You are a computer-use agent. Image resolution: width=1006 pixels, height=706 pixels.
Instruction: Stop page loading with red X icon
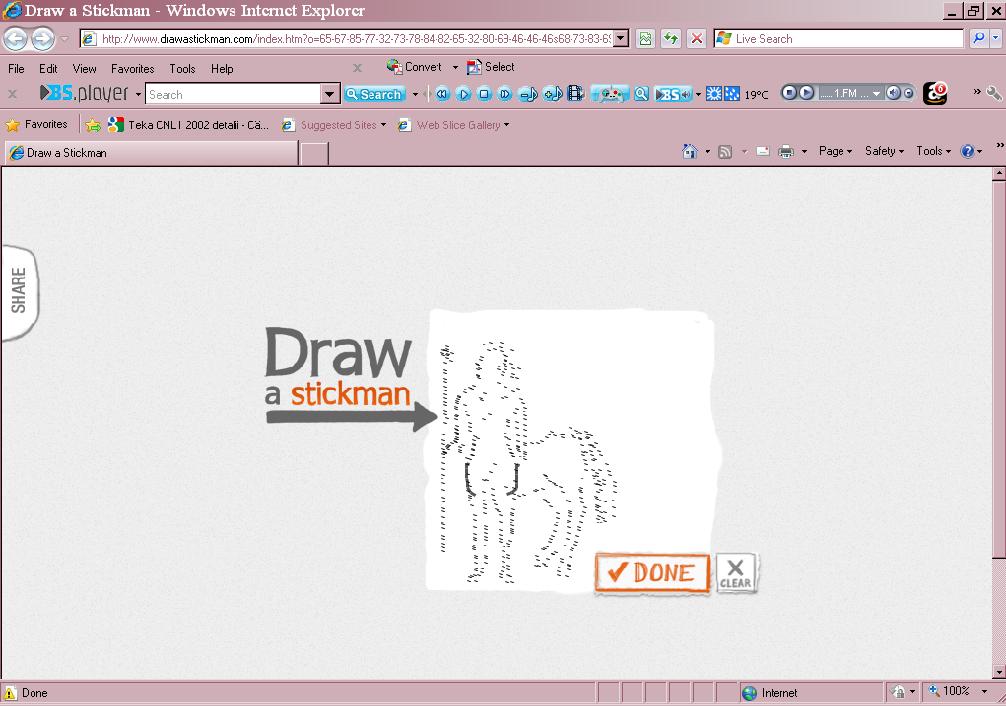click(696, 39)
